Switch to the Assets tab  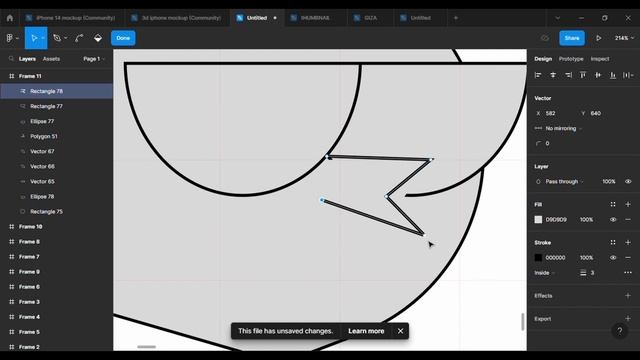[51, 59]
